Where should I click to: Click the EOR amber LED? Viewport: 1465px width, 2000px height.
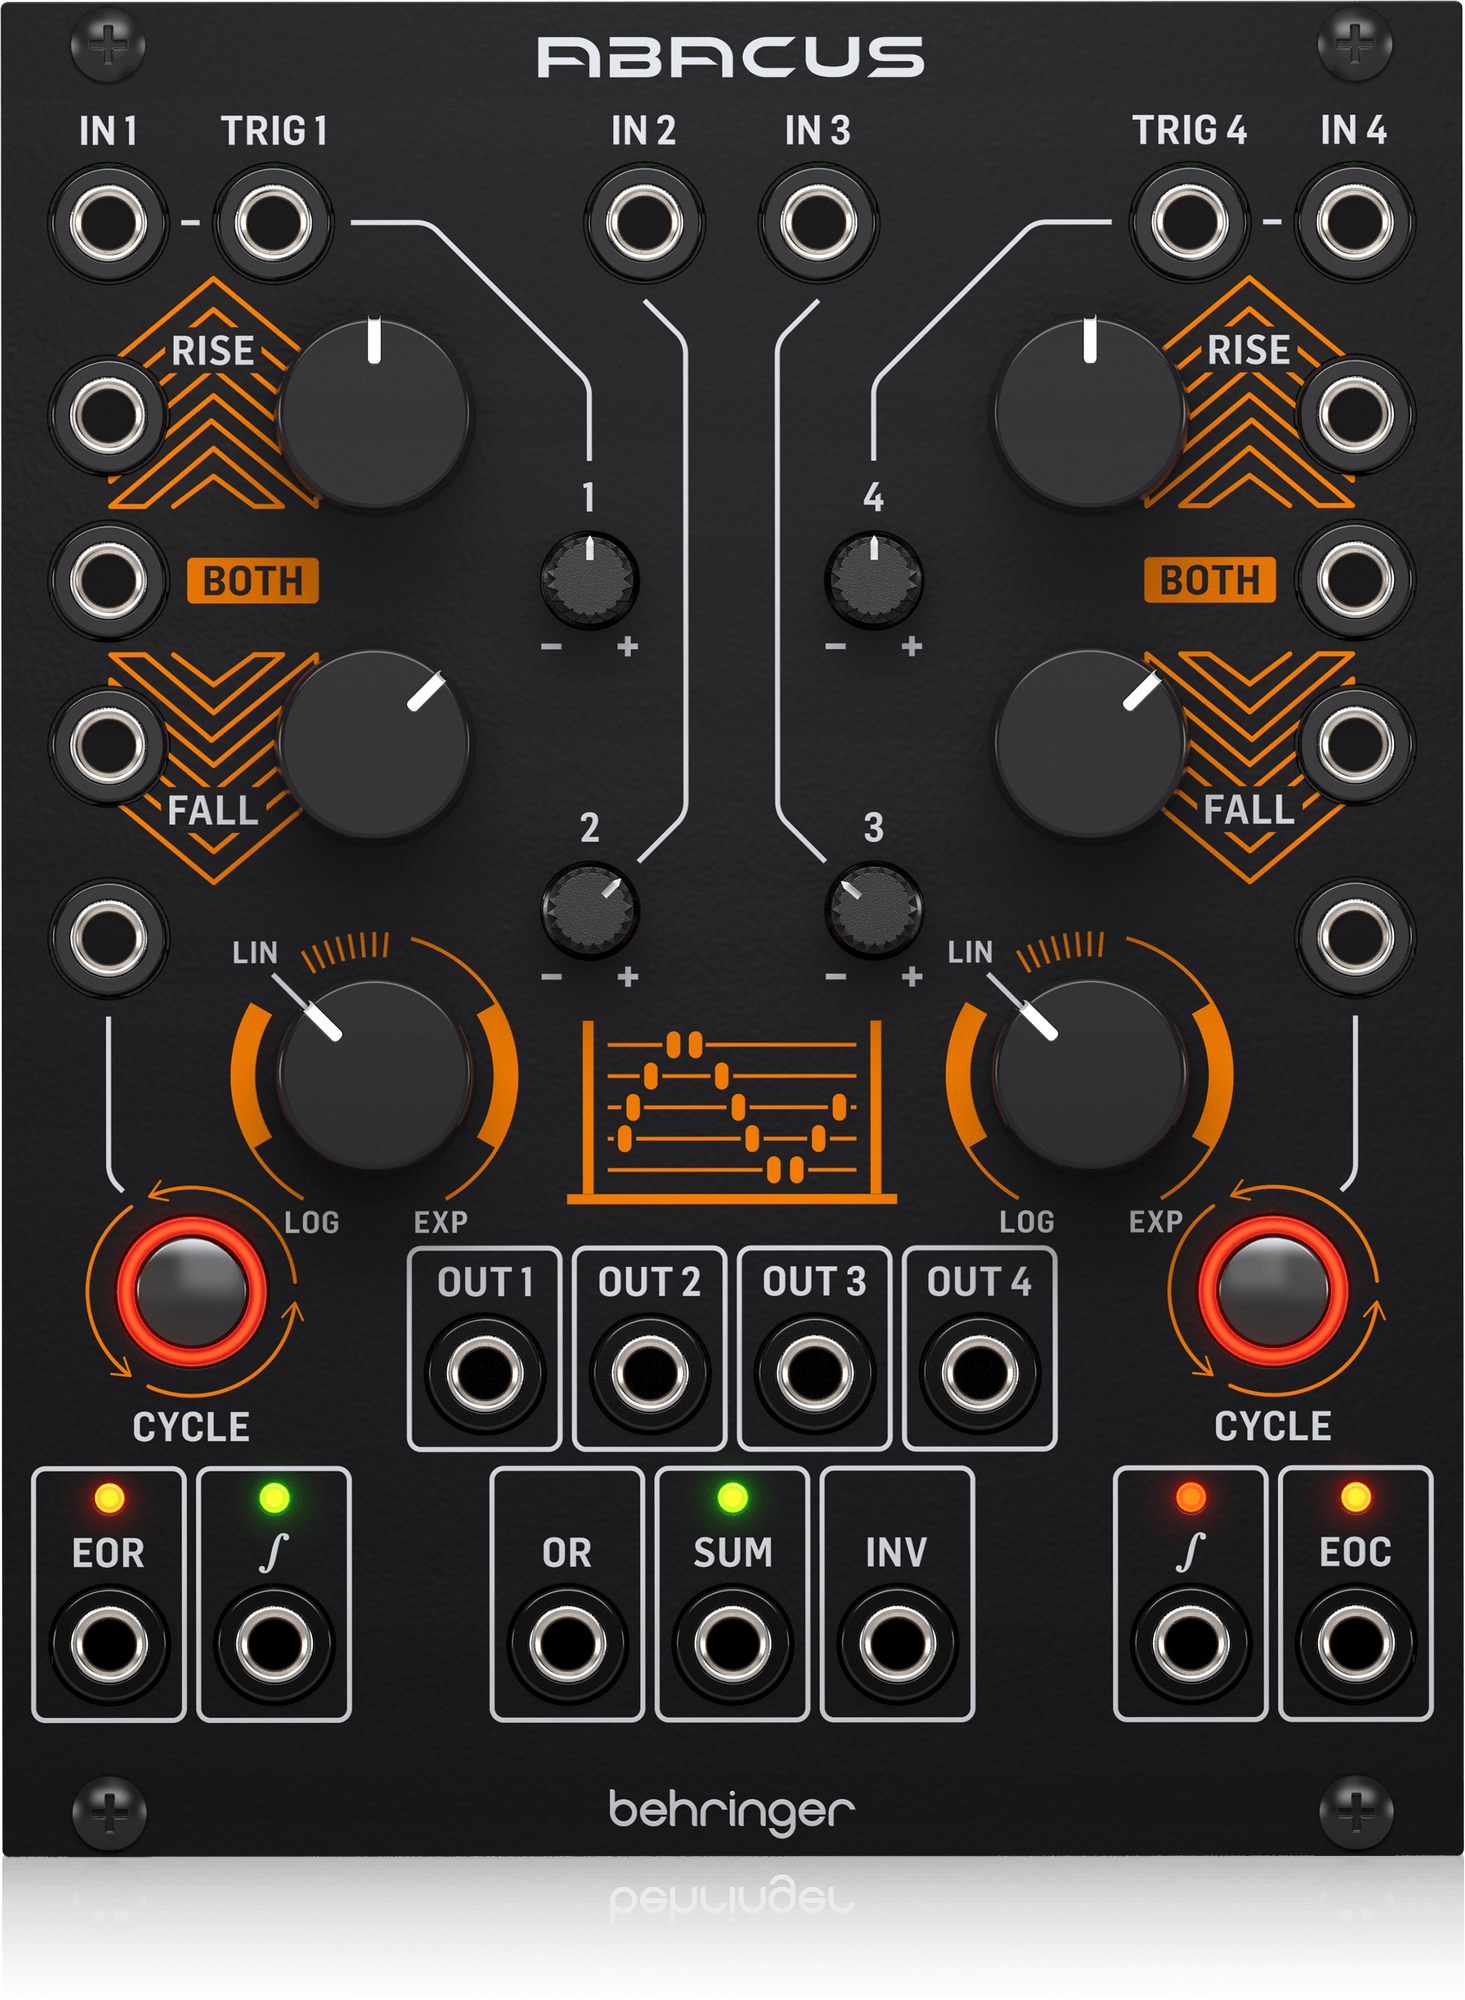109,1499
